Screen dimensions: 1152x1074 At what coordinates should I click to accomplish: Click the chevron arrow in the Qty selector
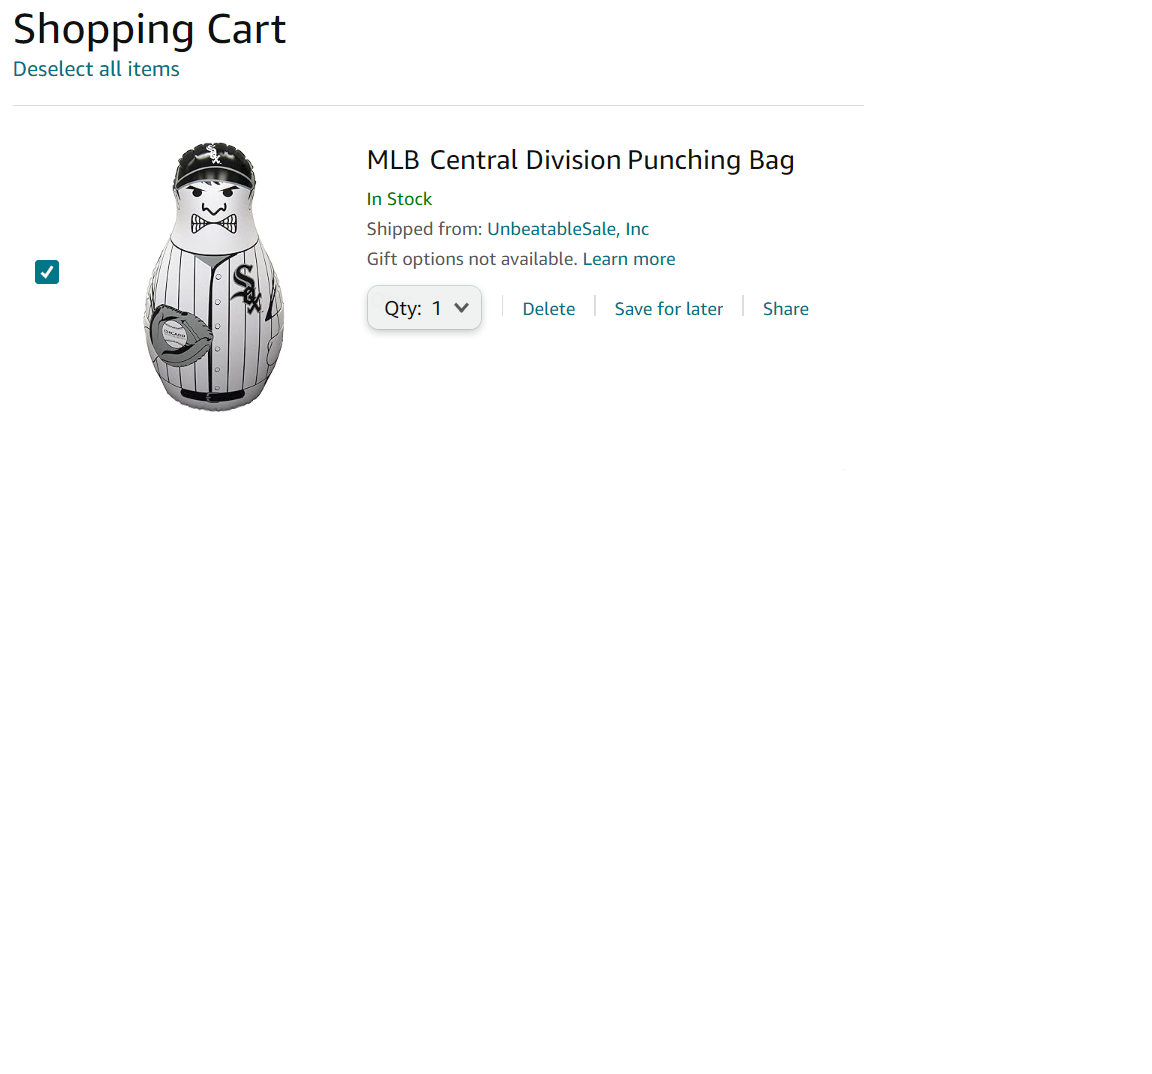click(x=461, y=308)
